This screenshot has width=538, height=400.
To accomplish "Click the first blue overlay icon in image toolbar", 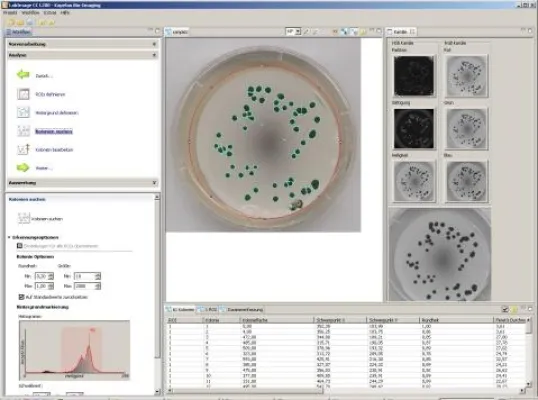I will click(x=344, y=32).
